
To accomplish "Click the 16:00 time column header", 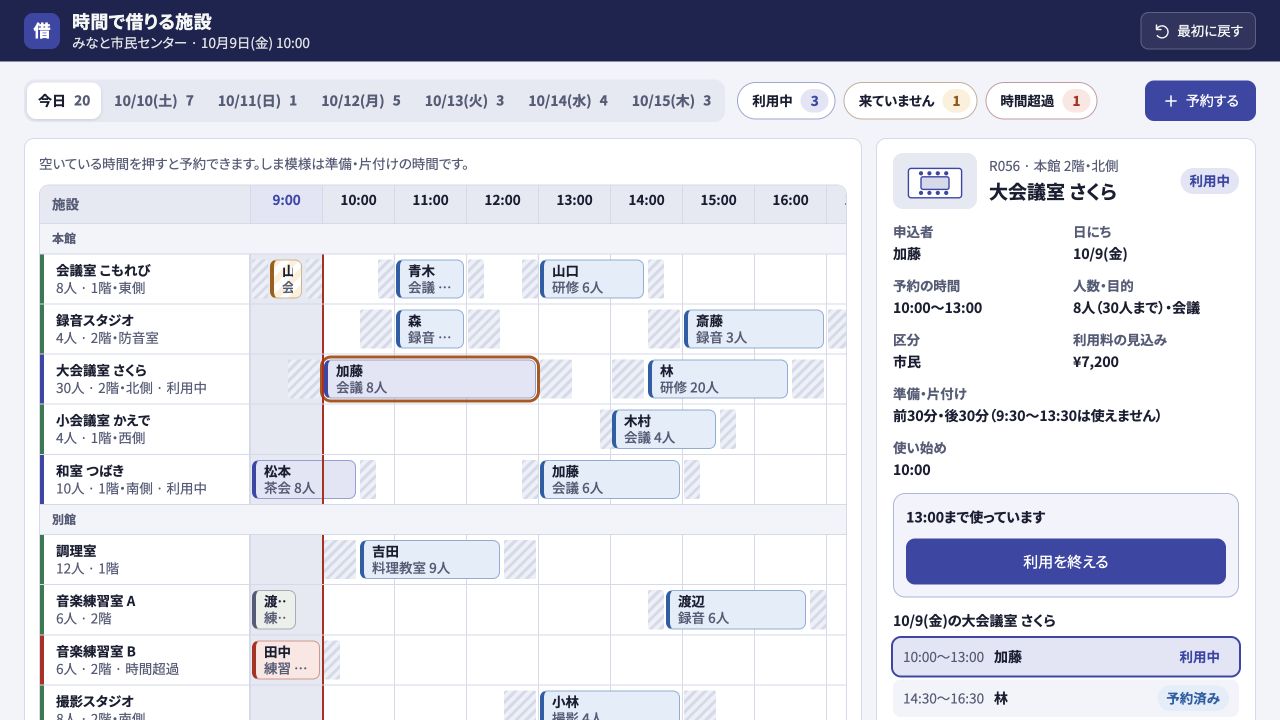I will click(790, 204).
